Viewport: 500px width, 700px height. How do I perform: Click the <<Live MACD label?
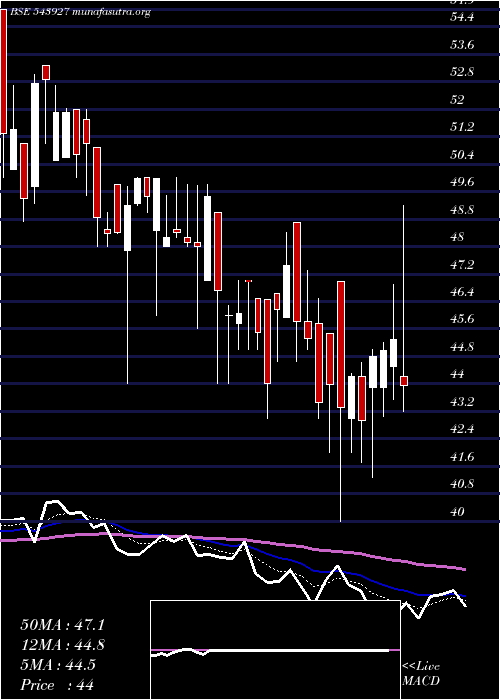[x=421, y=674]
